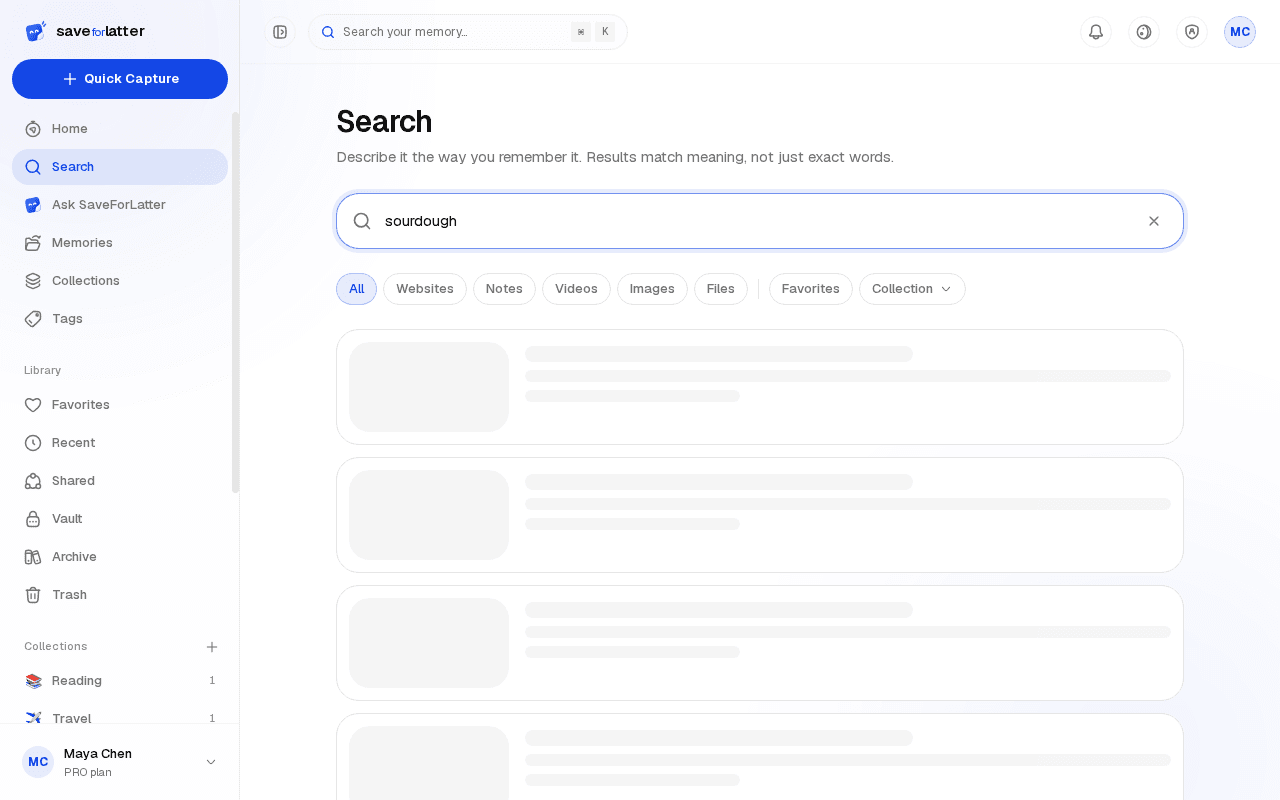The height and width of the screenshot is (800, 1280).
Task: Toggle the Favorites filter chip
Action: click(811, 289)
